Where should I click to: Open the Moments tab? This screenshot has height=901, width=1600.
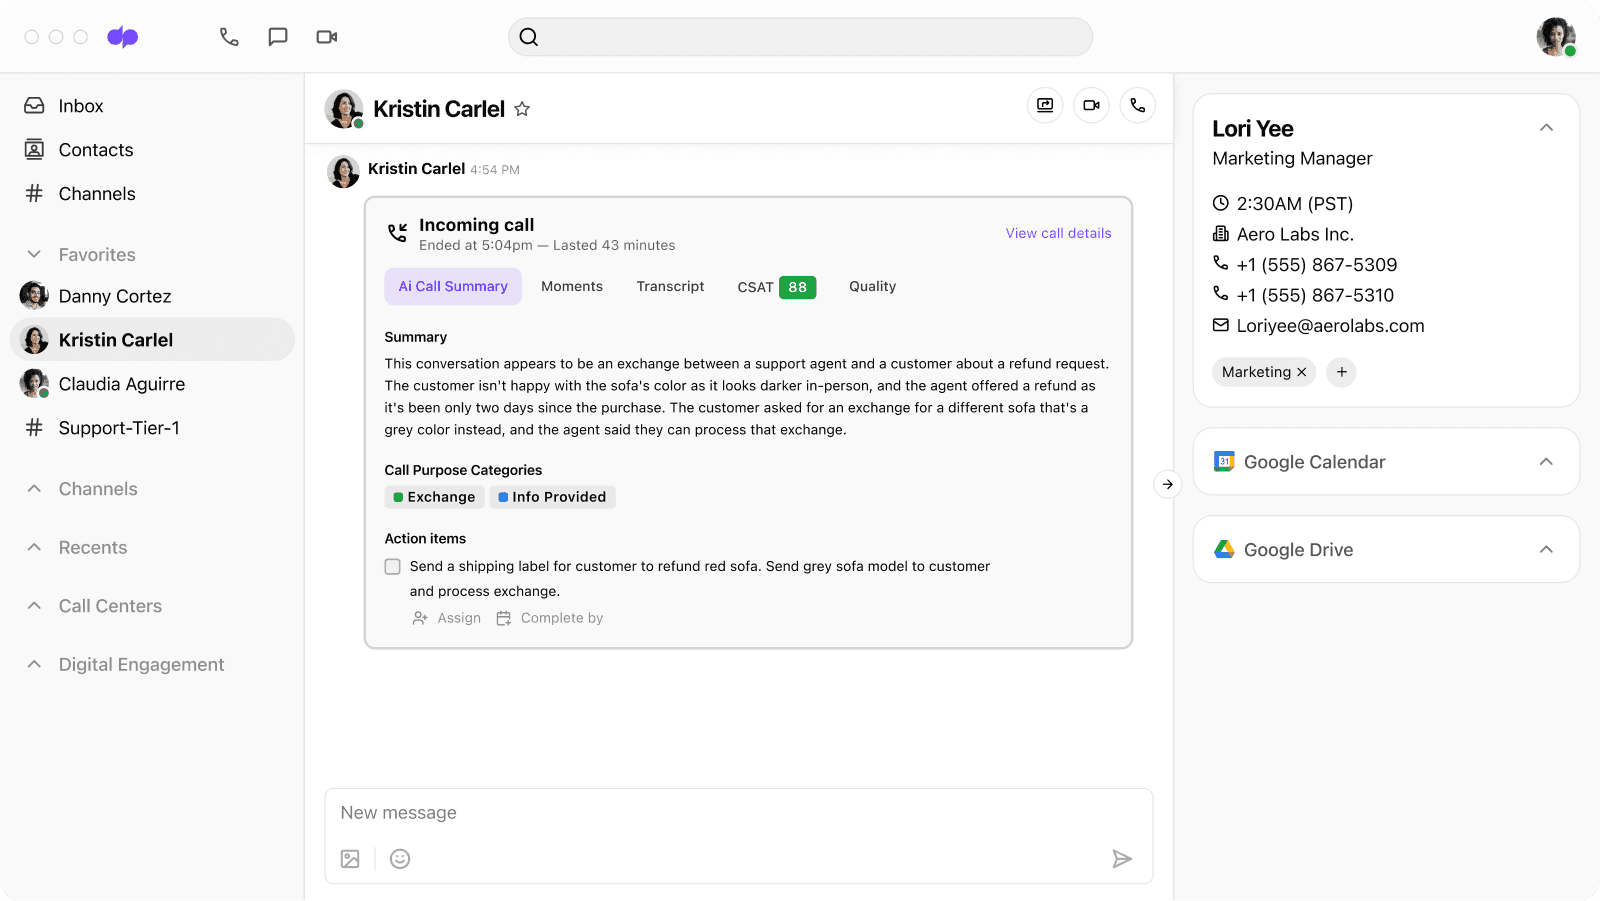[572, 287]
